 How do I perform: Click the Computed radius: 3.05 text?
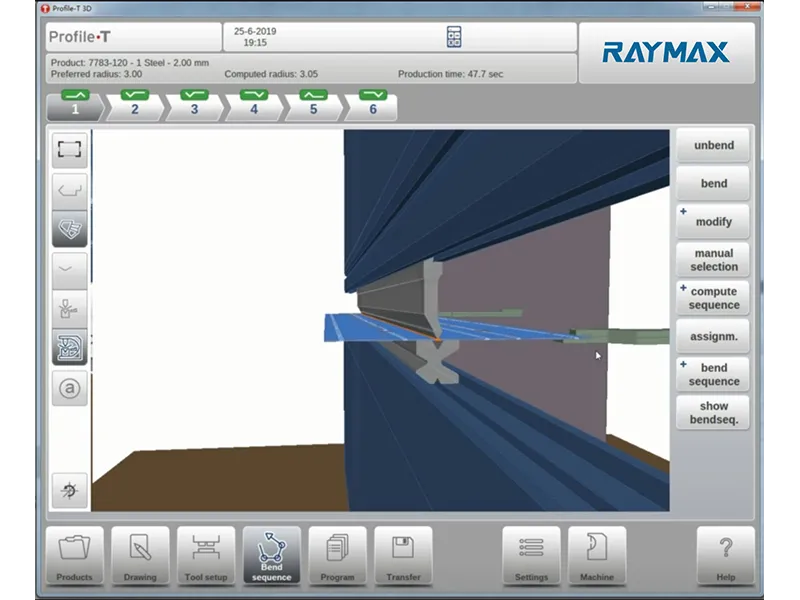[271, 74]
